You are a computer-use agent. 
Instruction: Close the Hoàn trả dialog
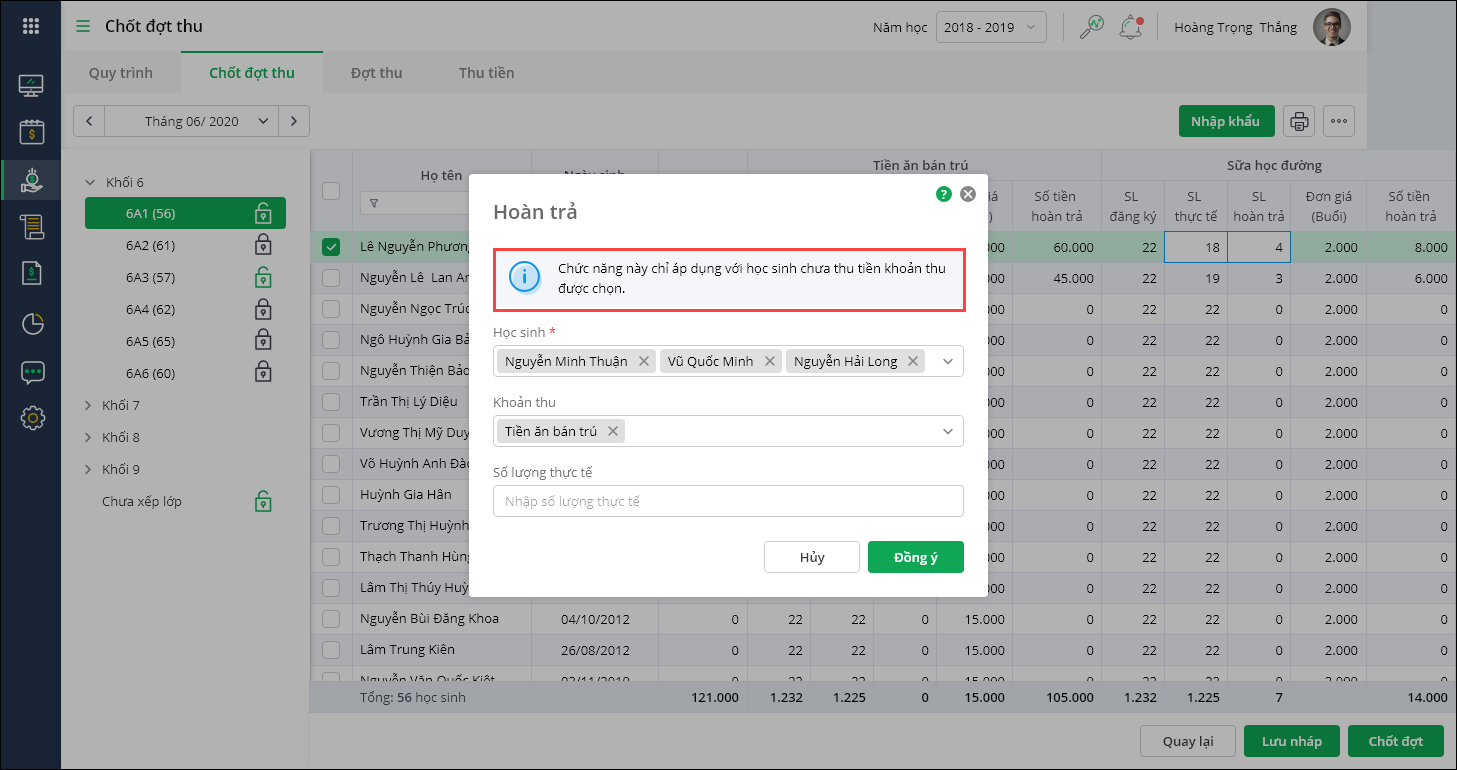pyautogui.click(x=968, y=194)
